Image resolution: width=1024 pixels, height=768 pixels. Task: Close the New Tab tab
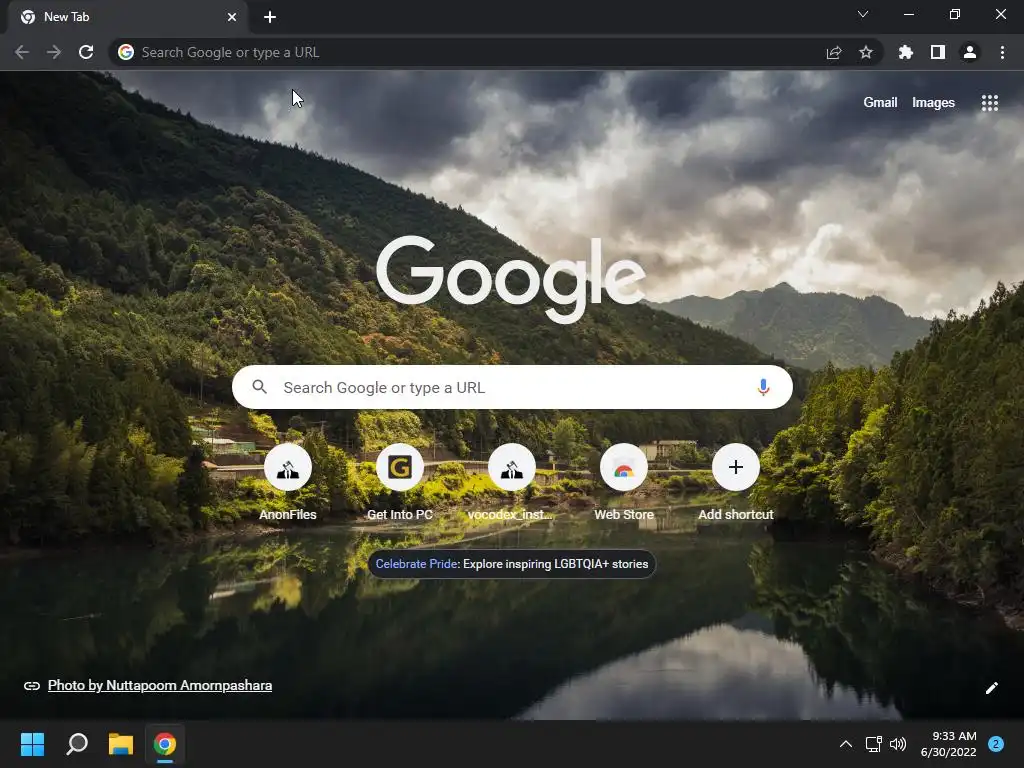click(x=232, y=17)
